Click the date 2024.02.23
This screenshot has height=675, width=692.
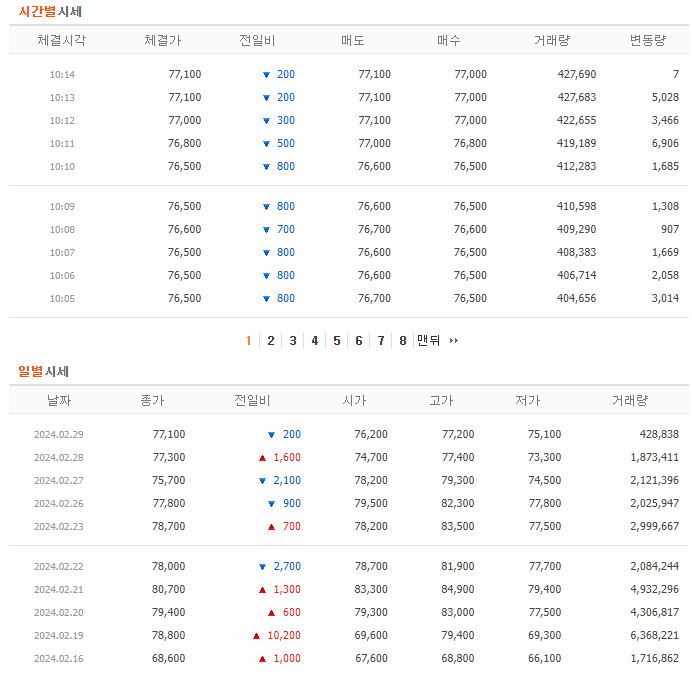(x=59, y=526)
